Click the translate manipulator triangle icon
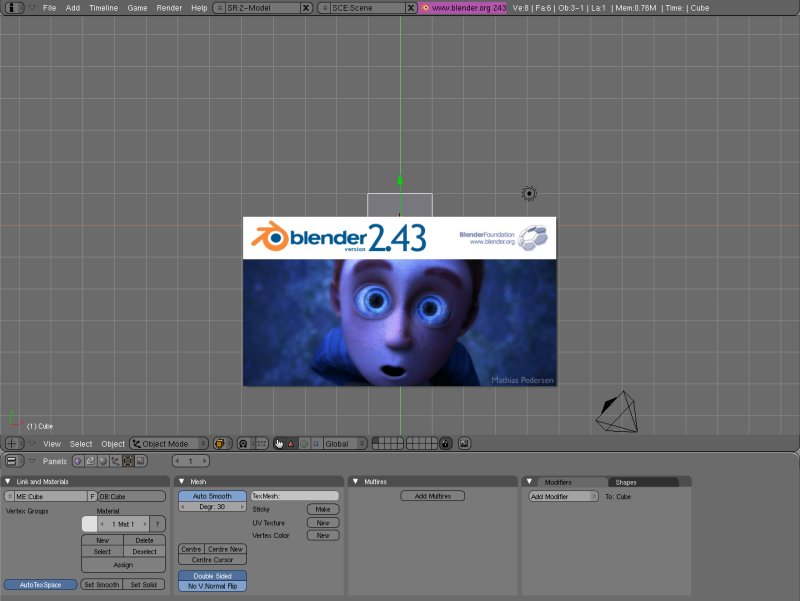The image size is (800, 601). click(291, 443)
